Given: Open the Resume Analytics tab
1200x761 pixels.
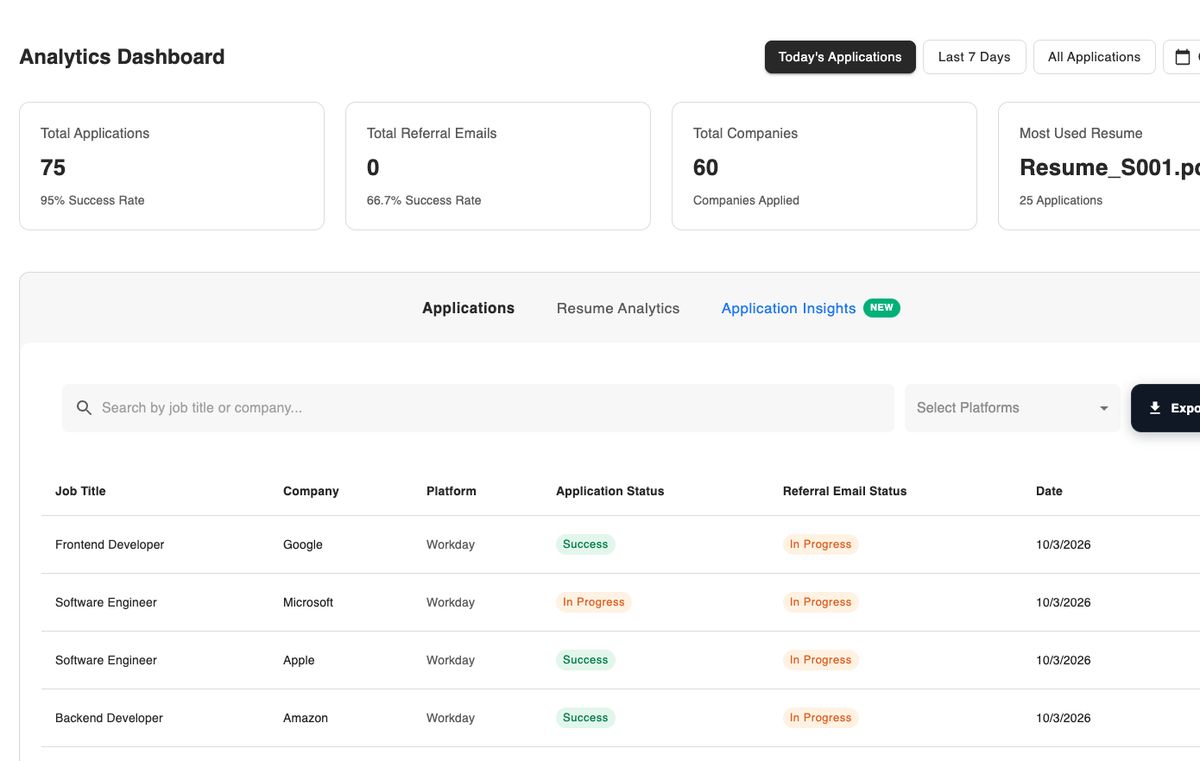Looking at the screenshot, I should tap(618, 308).
